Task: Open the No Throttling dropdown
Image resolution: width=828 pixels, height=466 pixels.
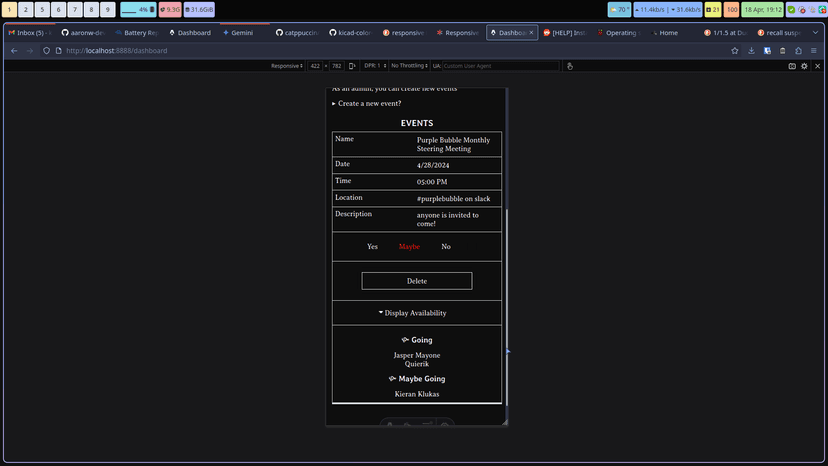Action: (409, 66)
